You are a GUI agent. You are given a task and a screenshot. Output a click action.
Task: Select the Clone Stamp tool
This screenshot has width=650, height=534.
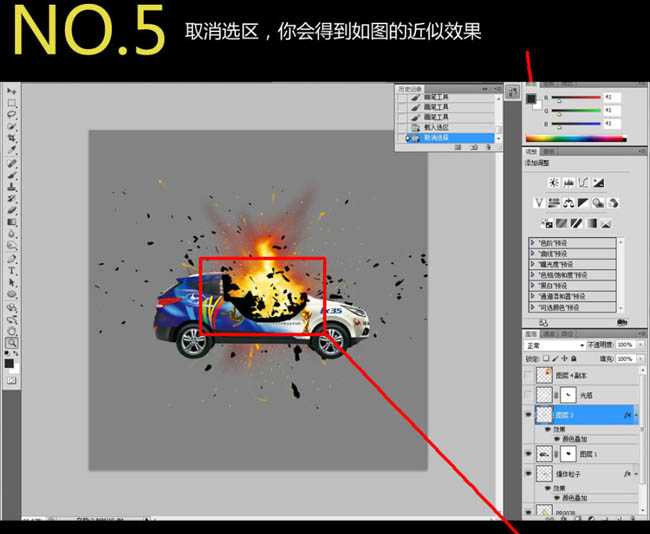pyautogui.click(x=11, y=187)
